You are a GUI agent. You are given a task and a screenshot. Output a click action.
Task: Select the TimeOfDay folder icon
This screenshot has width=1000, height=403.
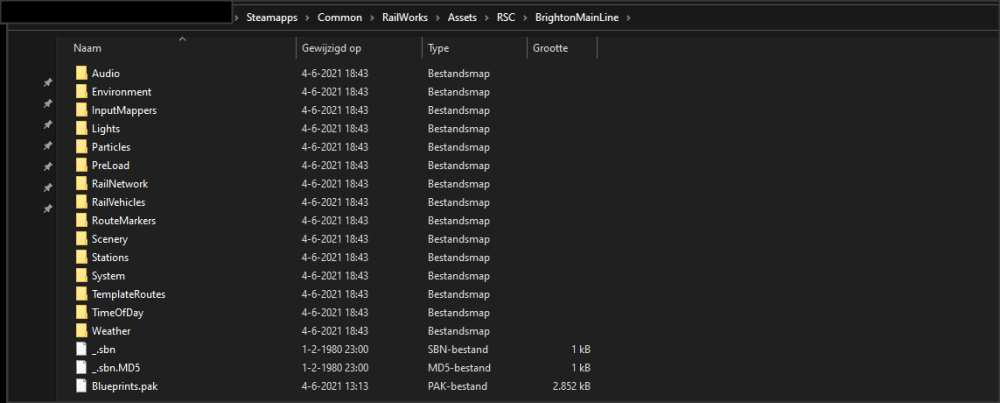click(x=81, y=312)
